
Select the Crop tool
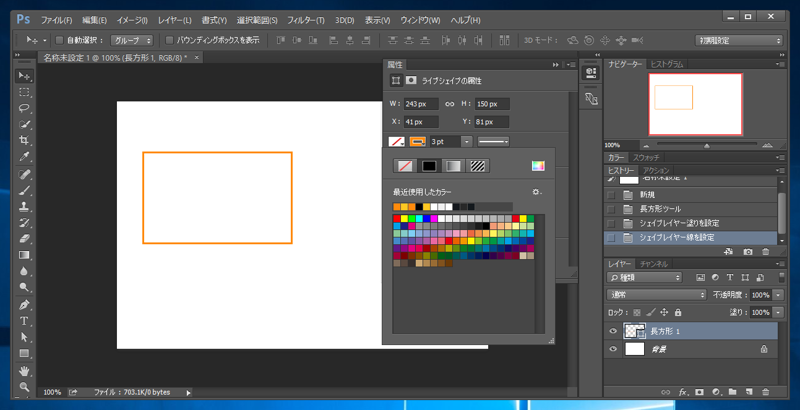(x=24, y=140)
